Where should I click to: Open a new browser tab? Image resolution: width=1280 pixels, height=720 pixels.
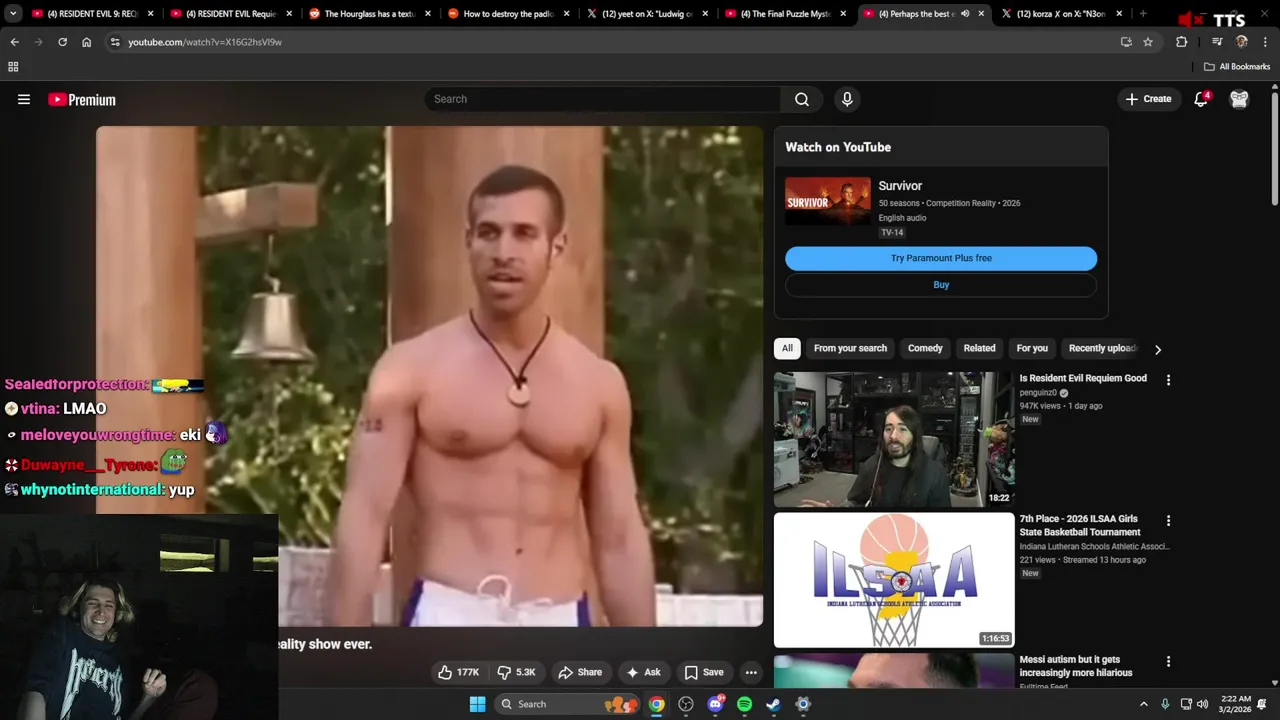click(1143, 14)
